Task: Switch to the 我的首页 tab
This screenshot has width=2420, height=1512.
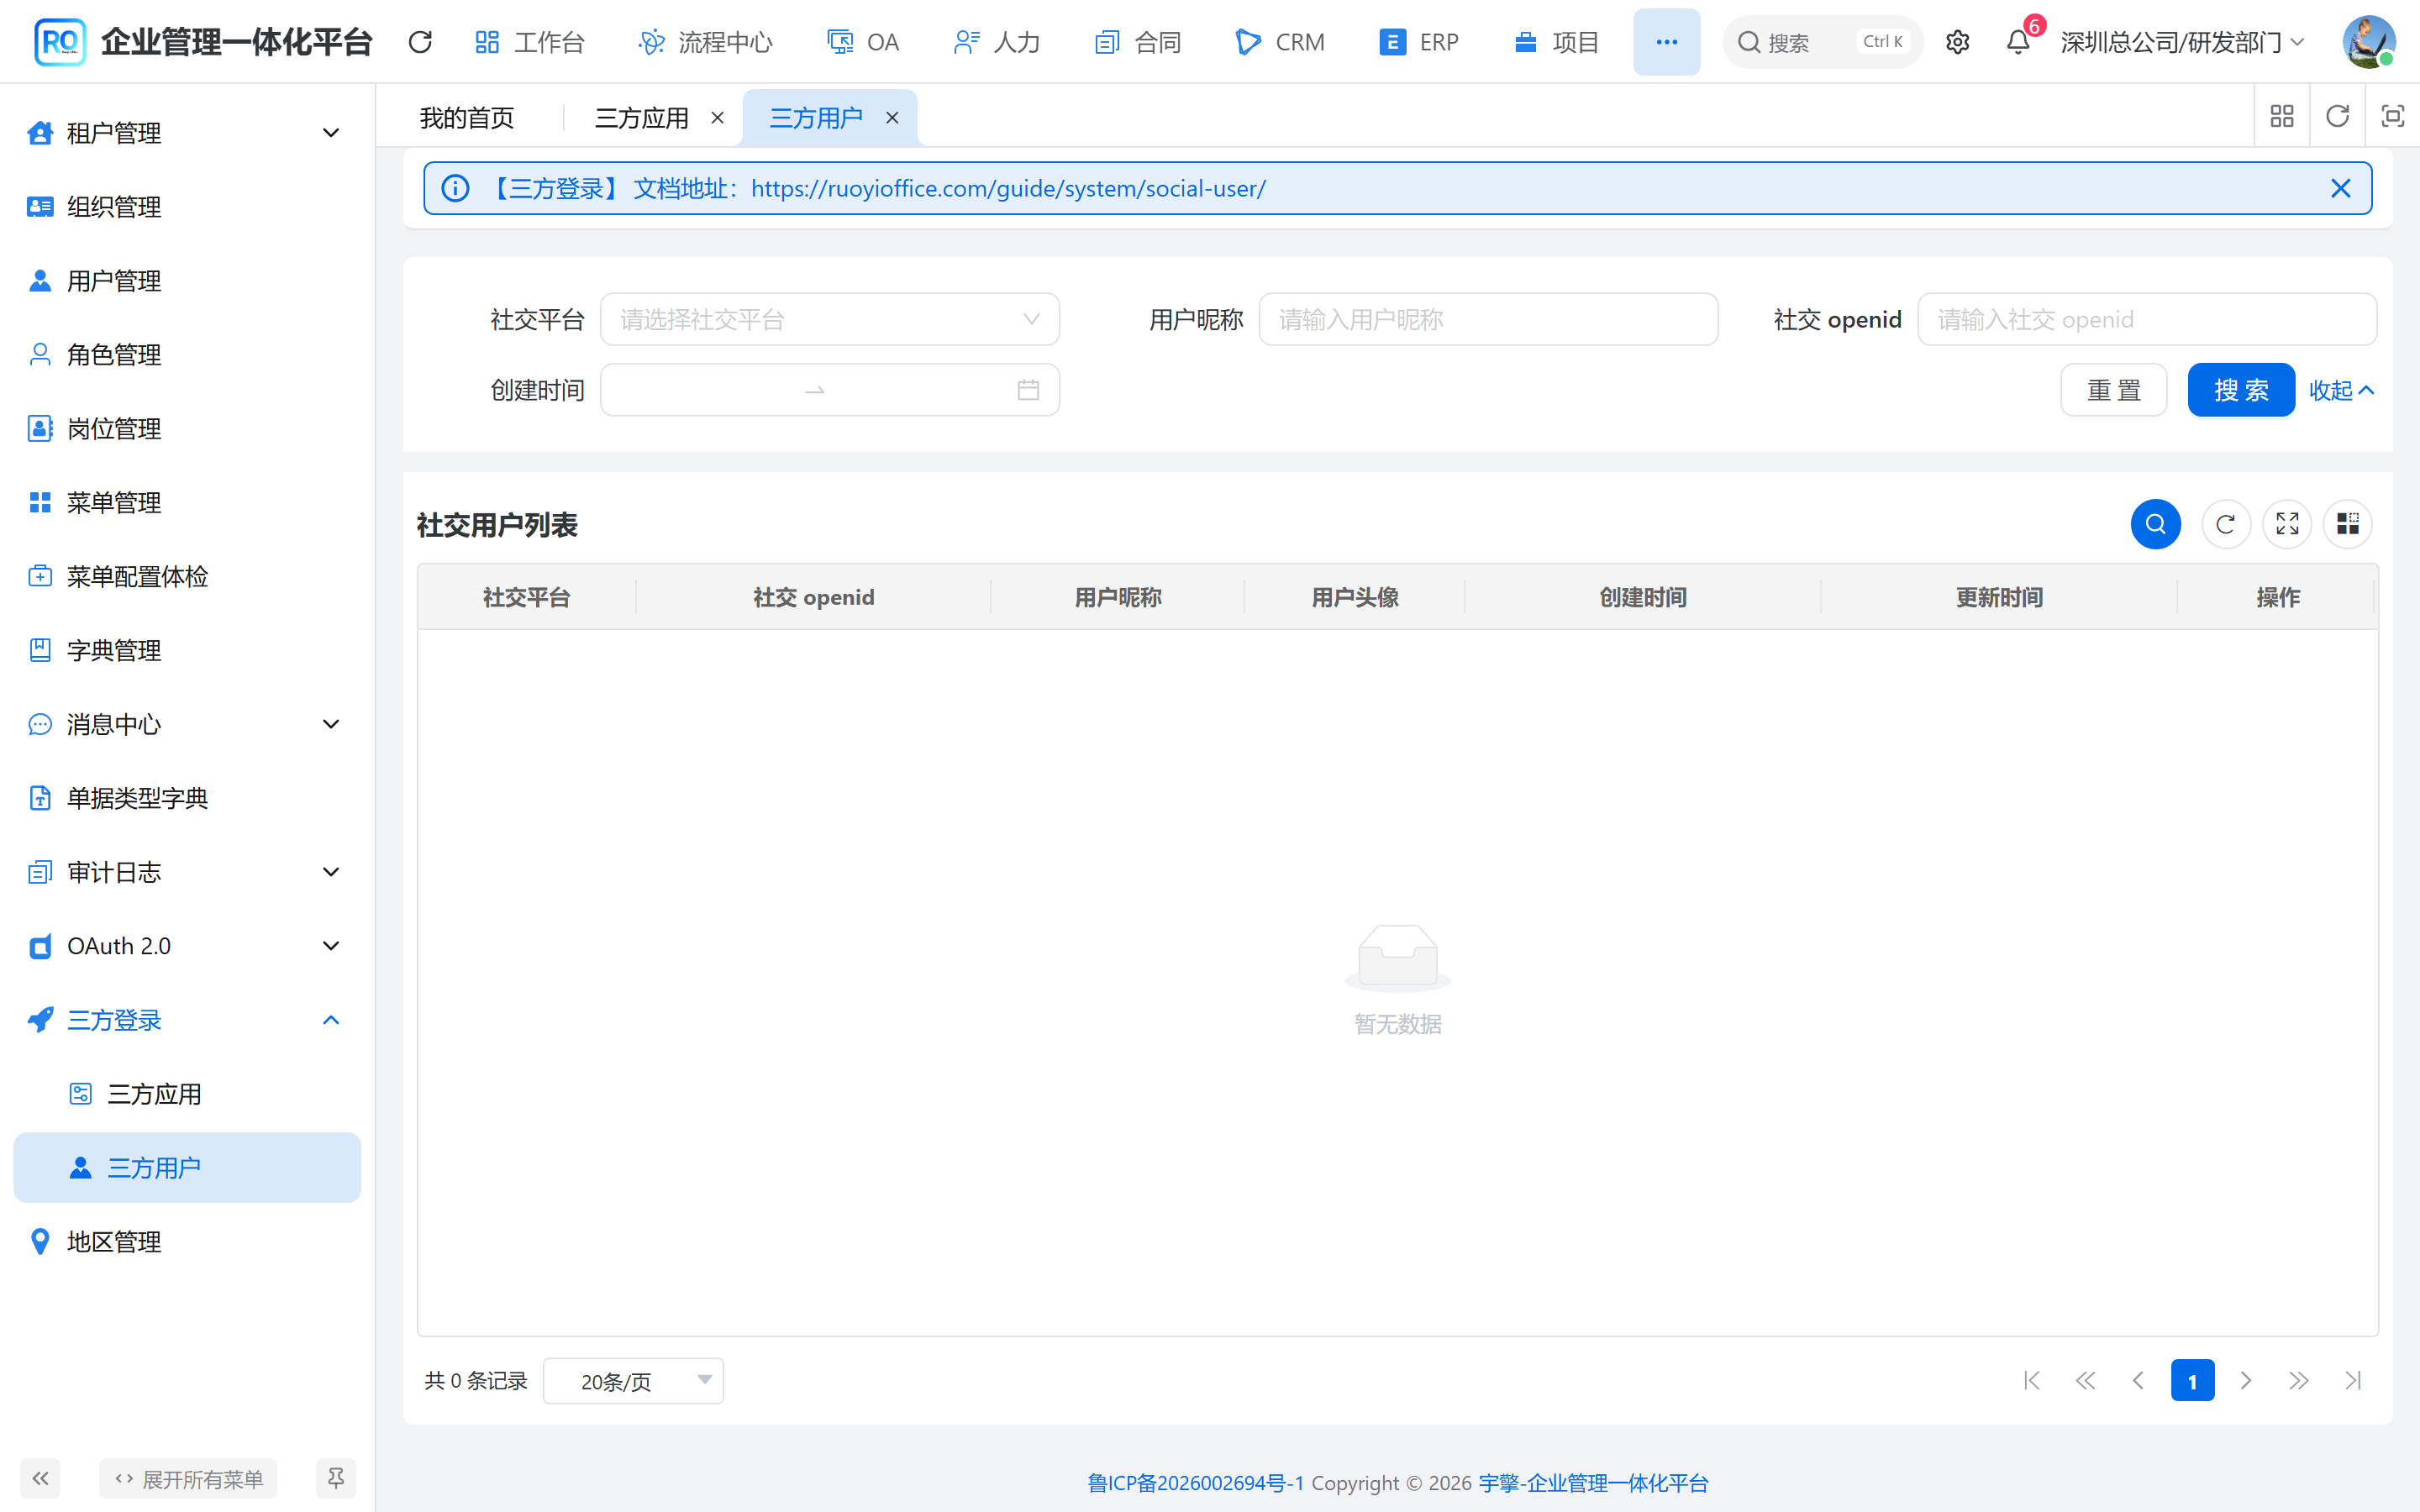Action: point(467,118)
